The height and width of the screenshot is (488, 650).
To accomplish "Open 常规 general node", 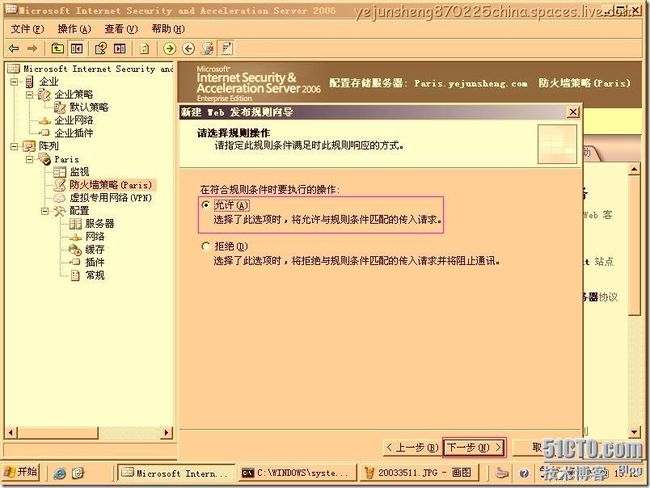I will click(x=95, y=275).
